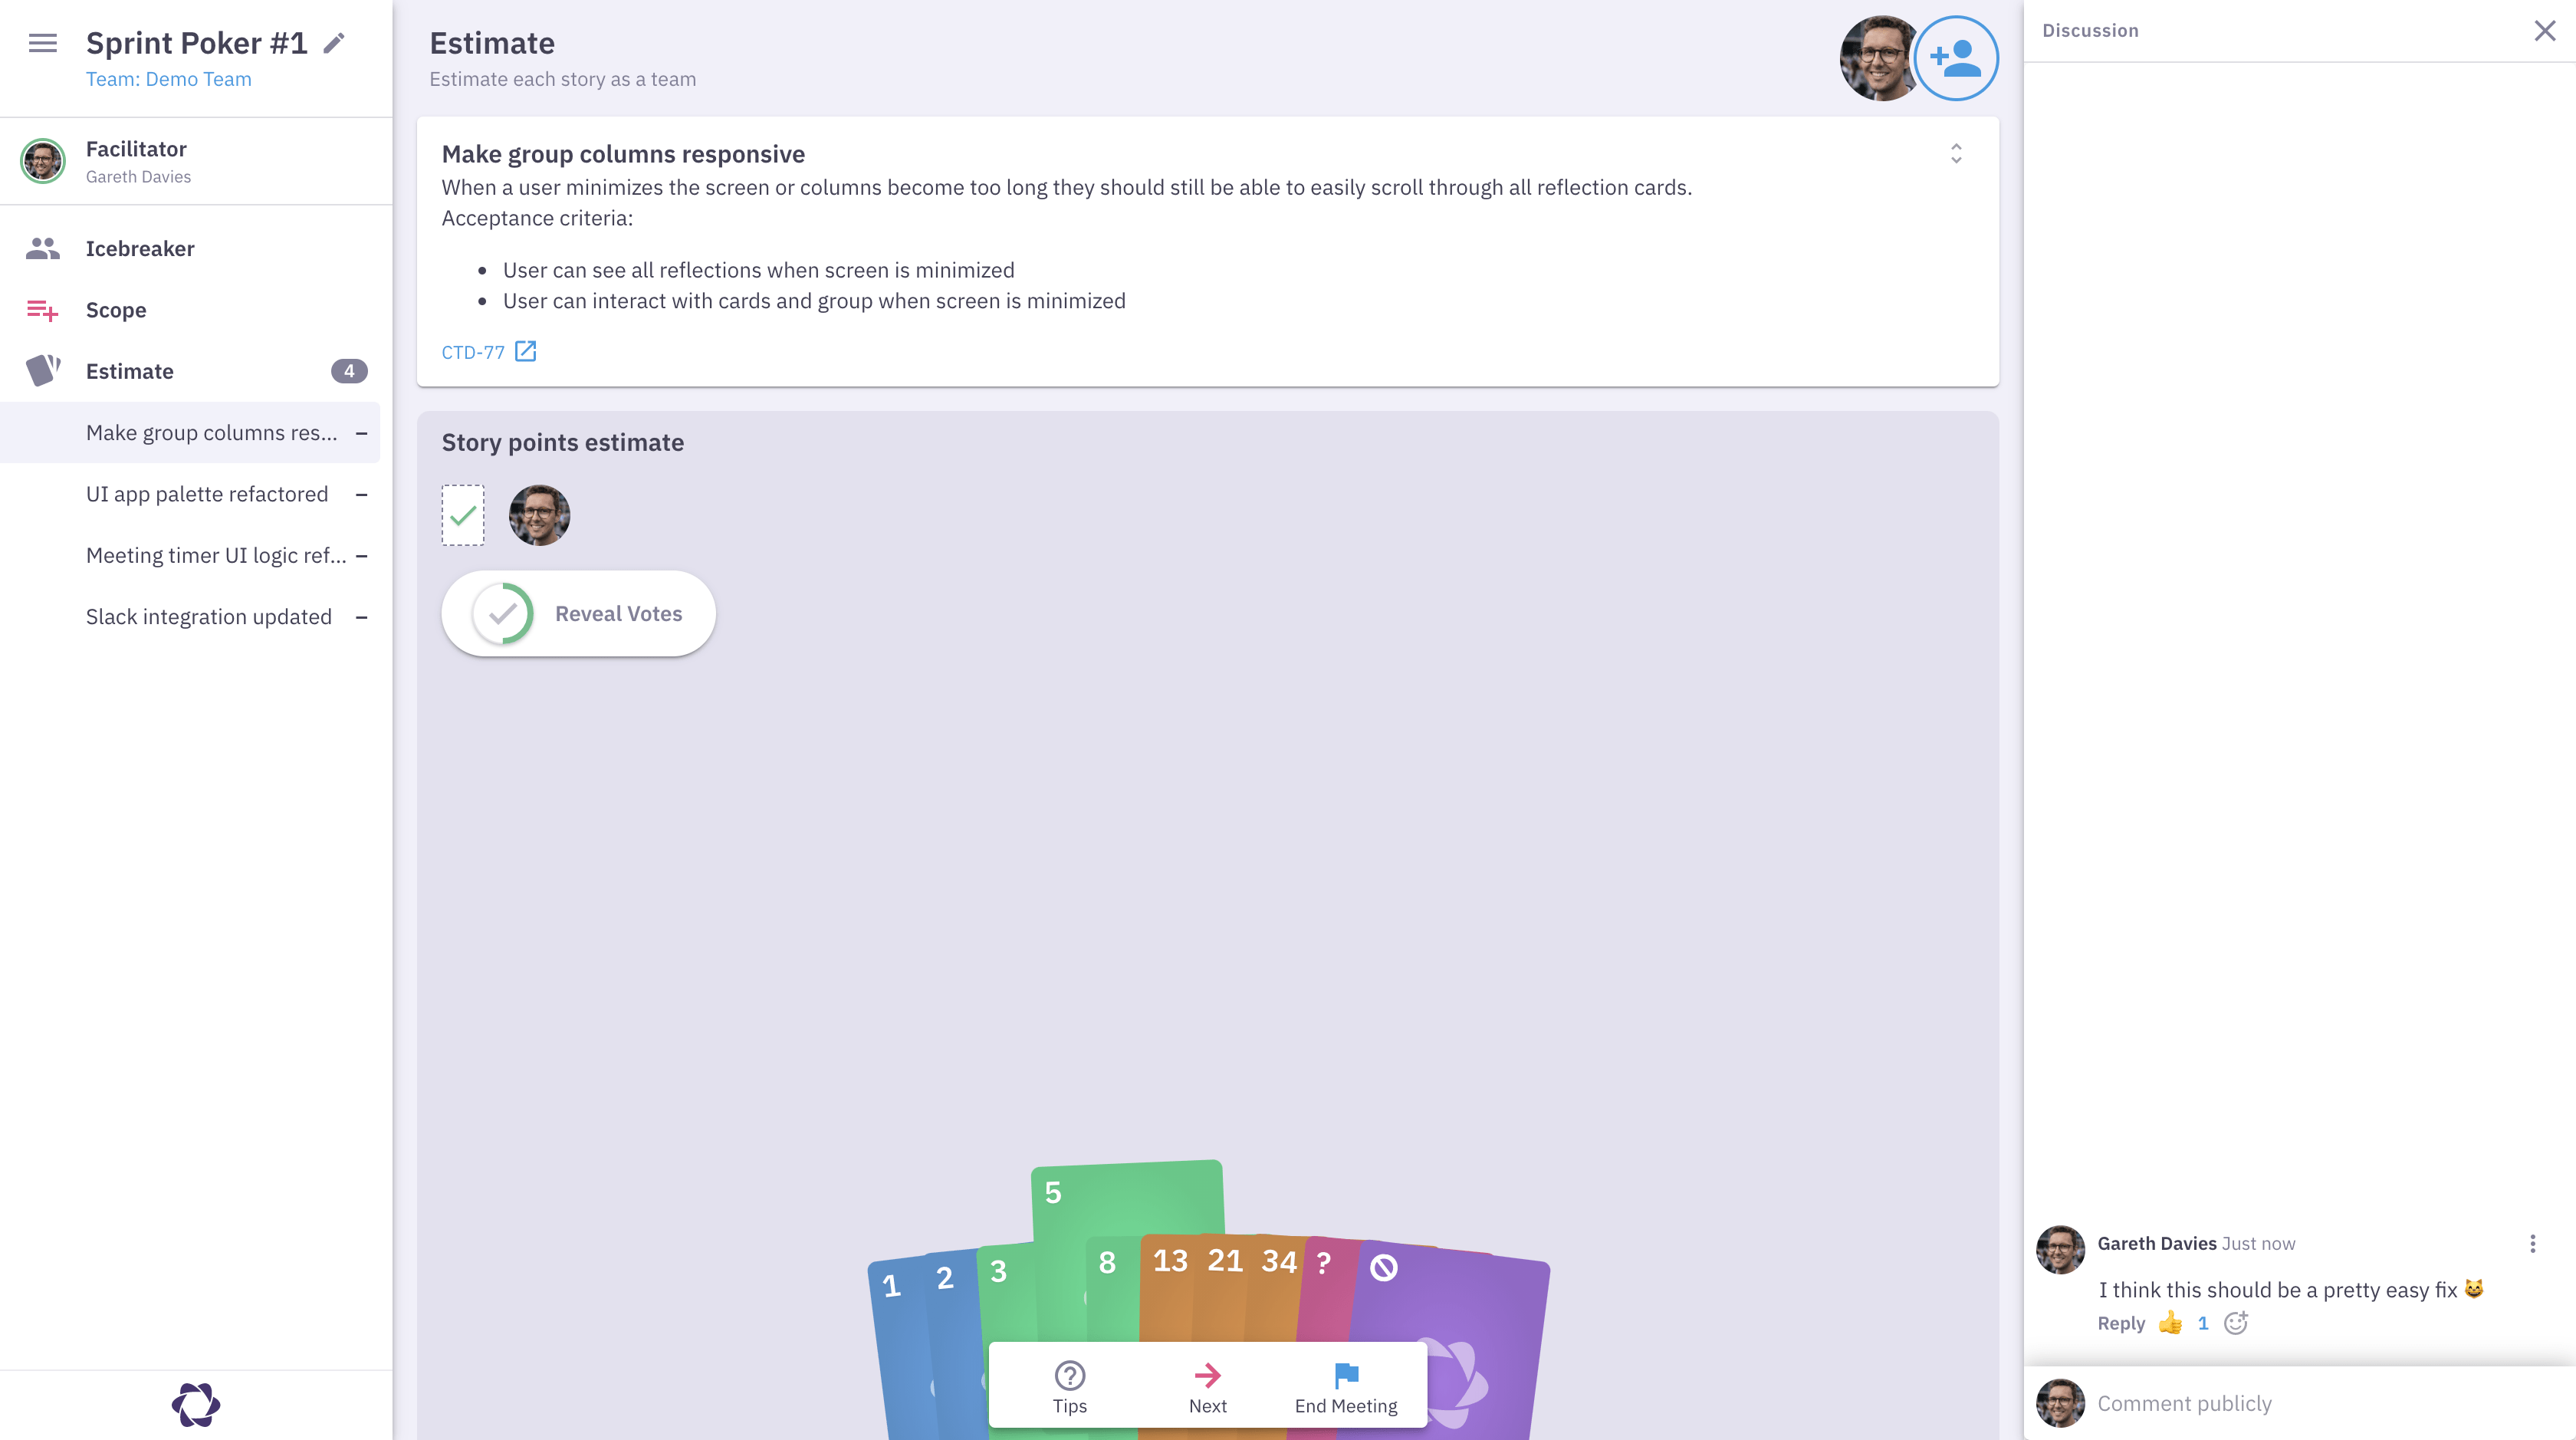Select the Estimate cards icon in sidebar
This screenshot has width=2576, height=1440.
pos(42,370)
